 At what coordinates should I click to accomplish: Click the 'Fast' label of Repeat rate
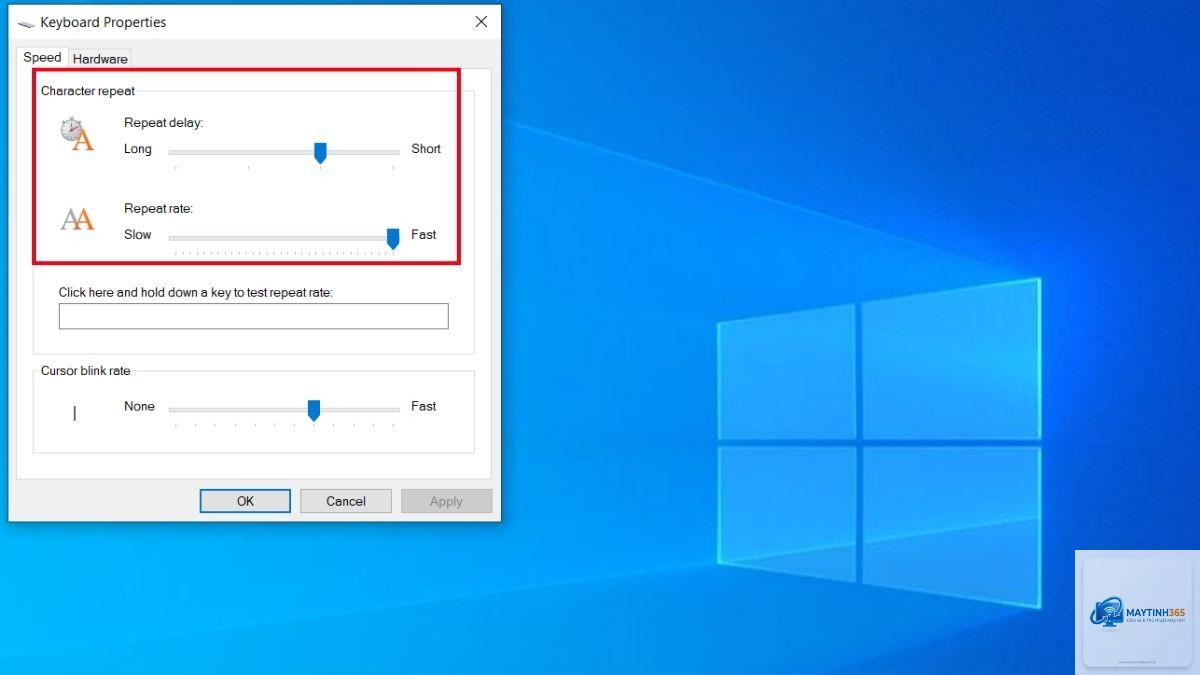[424, 235]
